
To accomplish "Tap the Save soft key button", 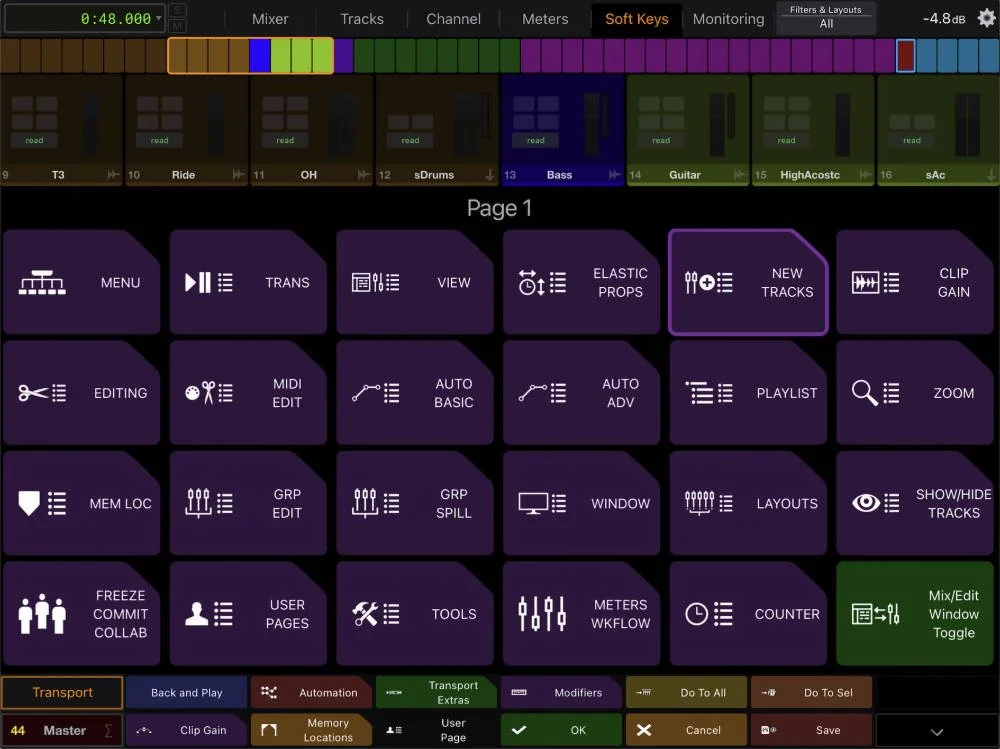I will [811, 730].
